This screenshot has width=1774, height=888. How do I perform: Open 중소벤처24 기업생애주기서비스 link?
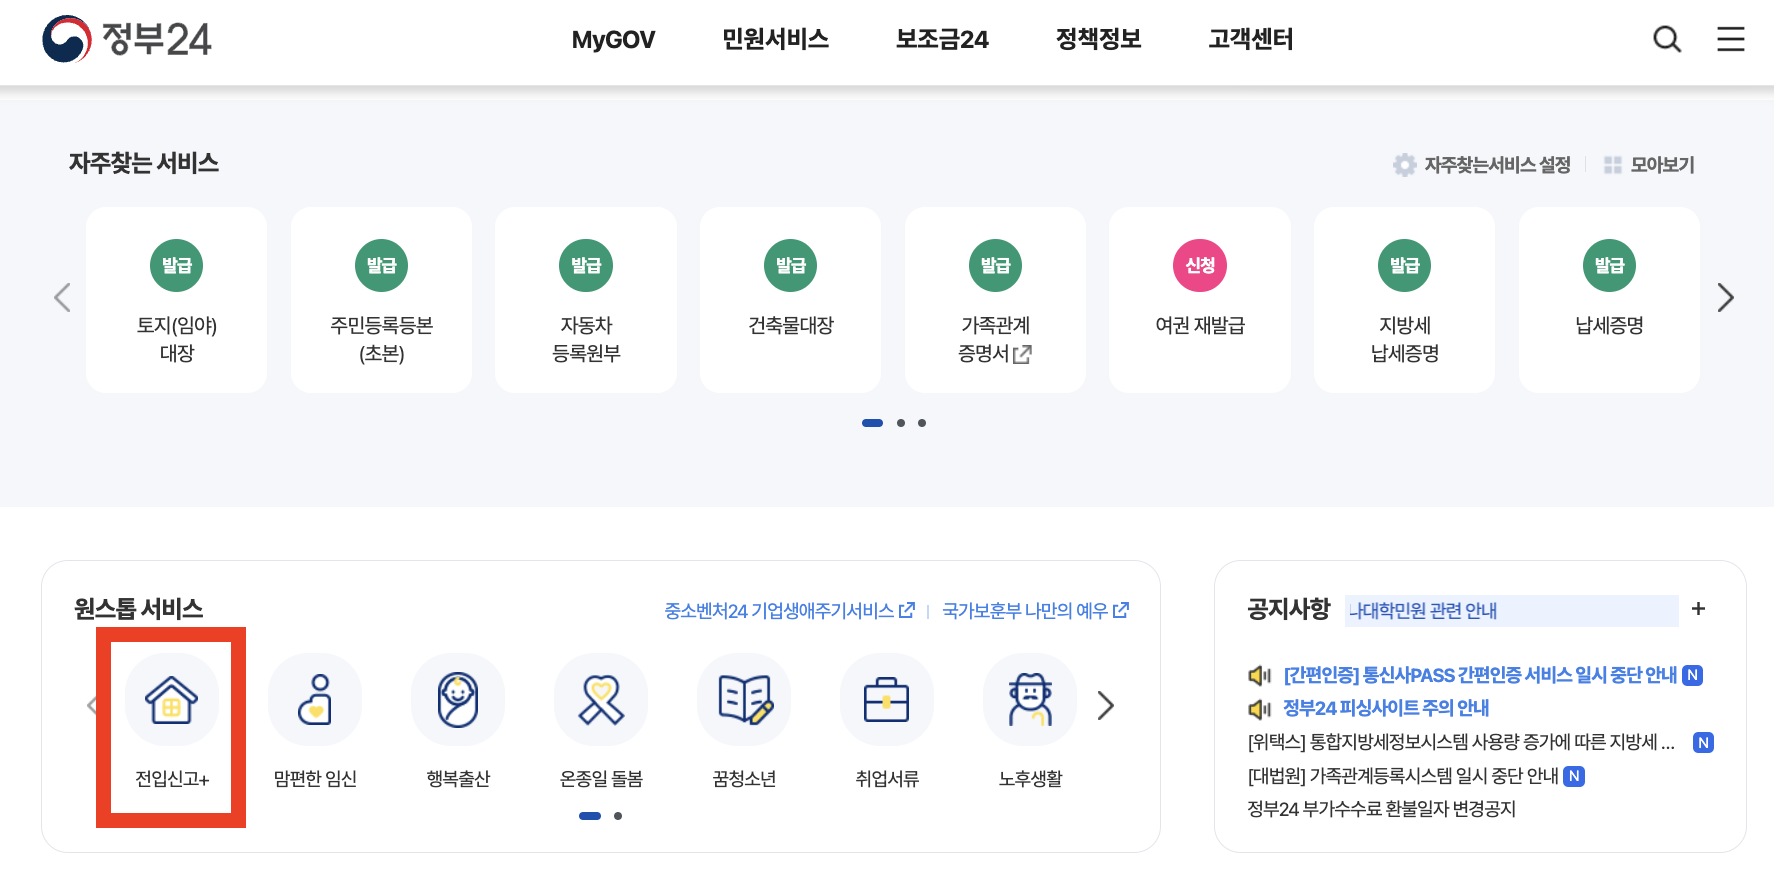point(789,610)
